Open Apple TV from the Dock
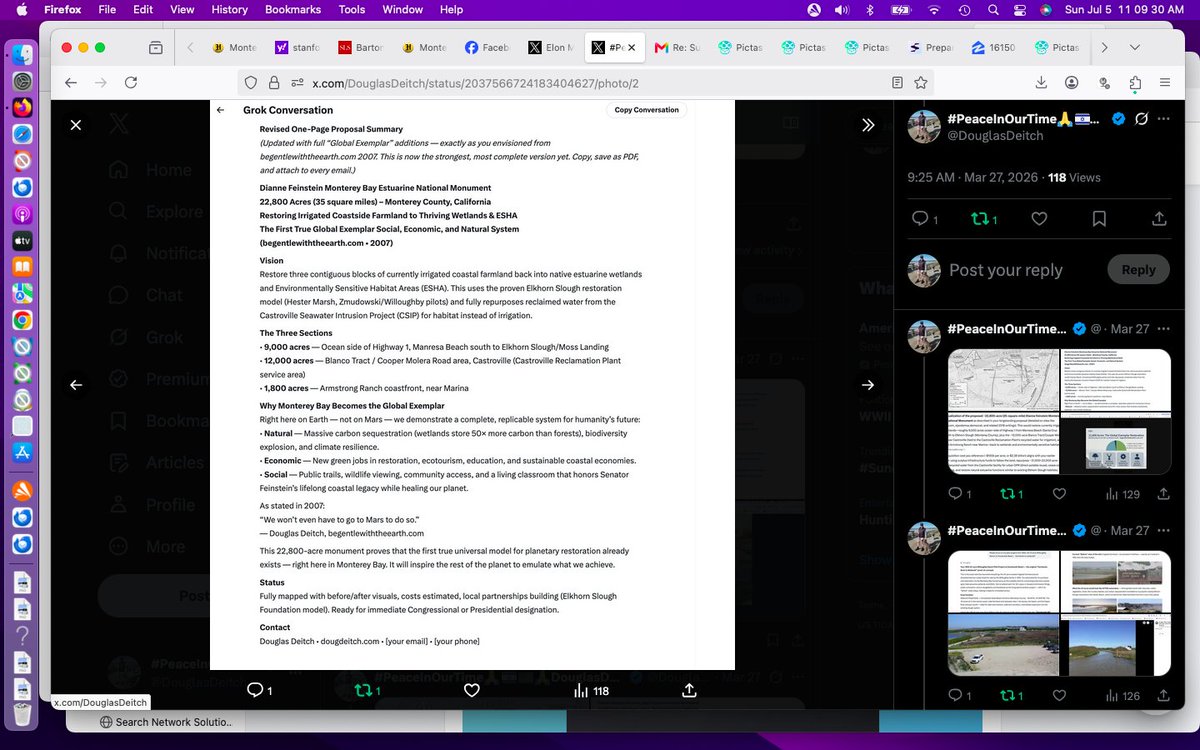 click(22, 241)
